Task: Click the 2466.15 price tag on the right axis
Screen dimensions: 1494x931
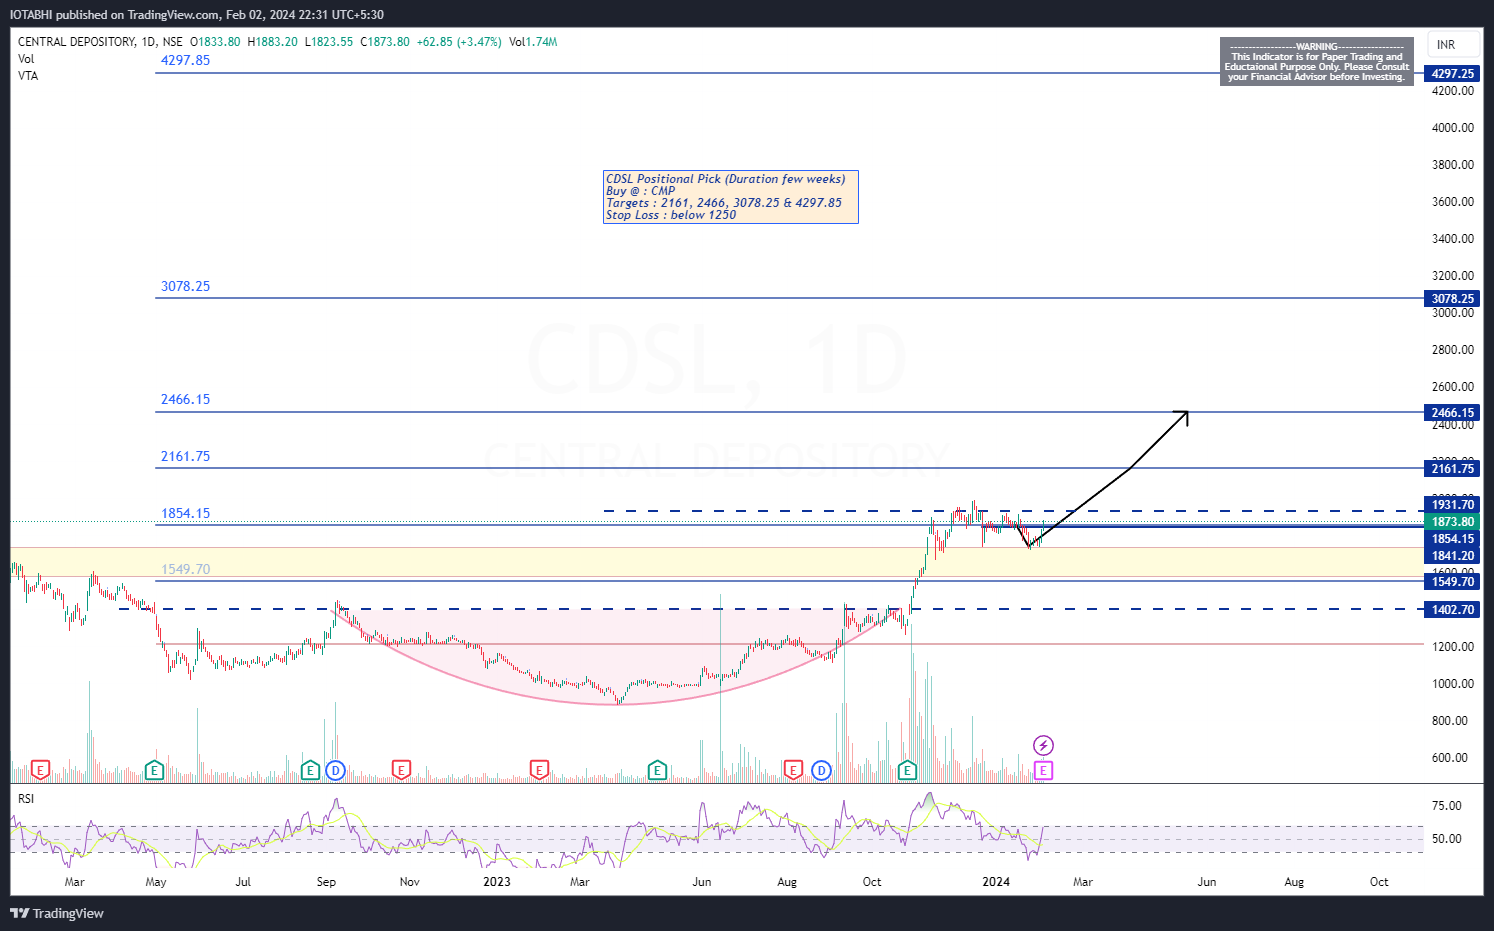Action: (1452, 412)
